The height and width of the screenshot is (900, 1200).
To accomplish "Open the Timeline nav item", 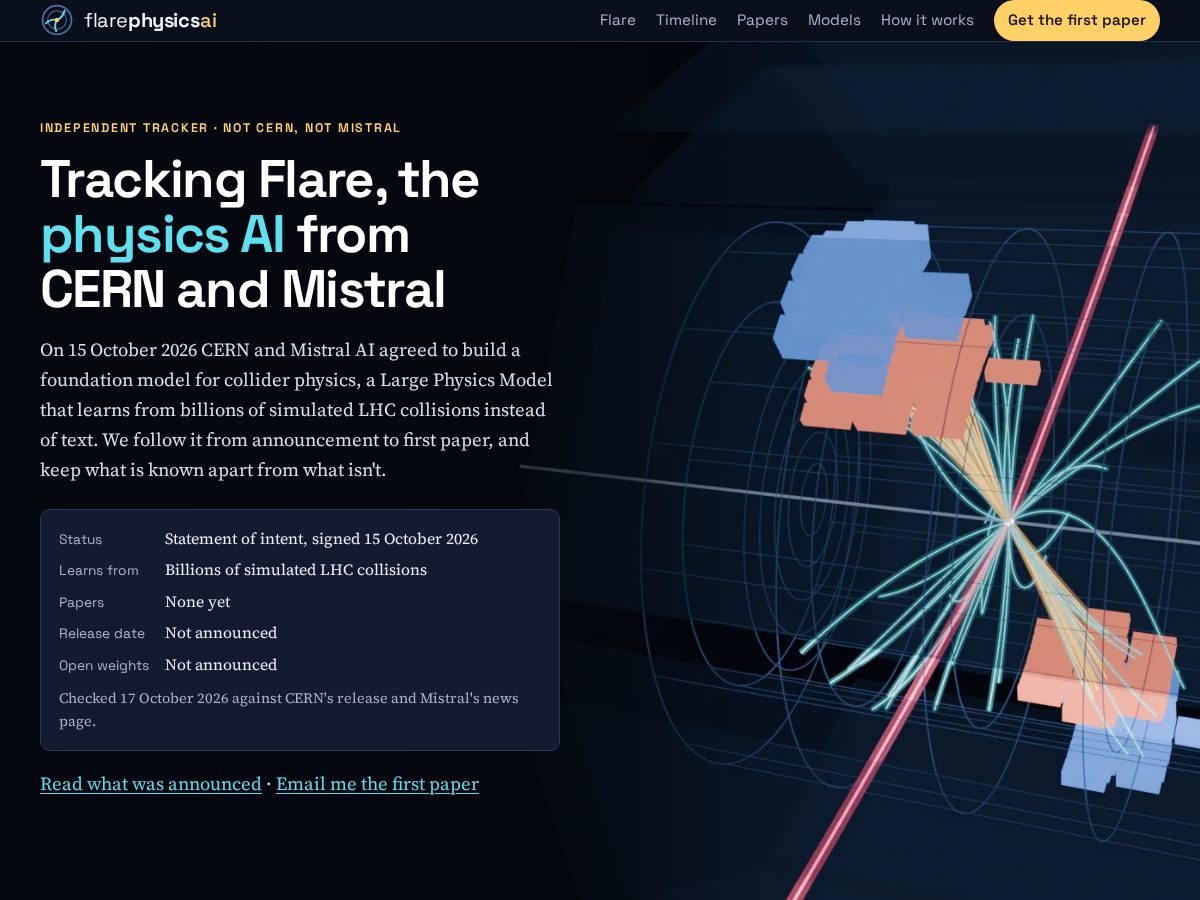I will [686, 20].
